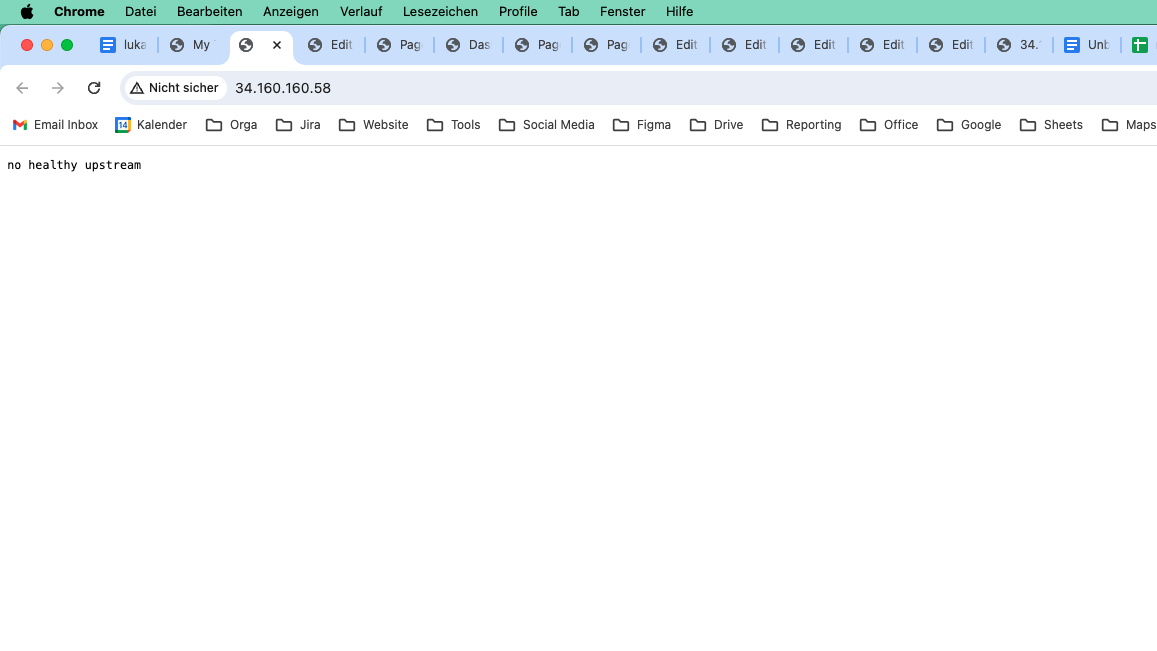The height and width of the screenshot is (651, 1157).
Task: Open the Tab menu in menu bar
Action: (568, 12)
